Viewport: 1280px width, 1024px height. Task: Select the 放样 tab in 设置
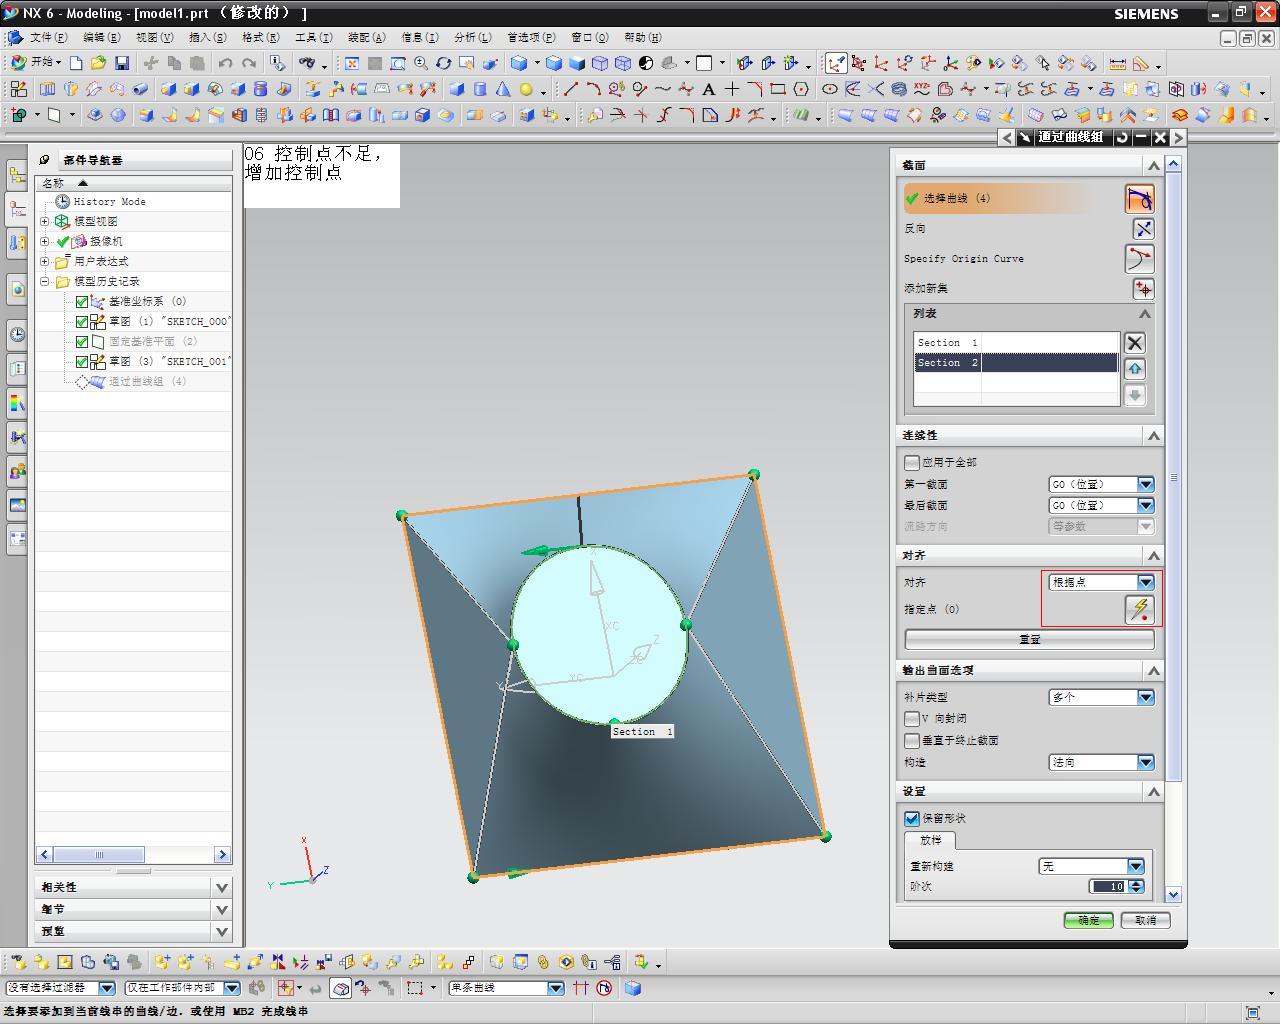(x=930, y=840)
